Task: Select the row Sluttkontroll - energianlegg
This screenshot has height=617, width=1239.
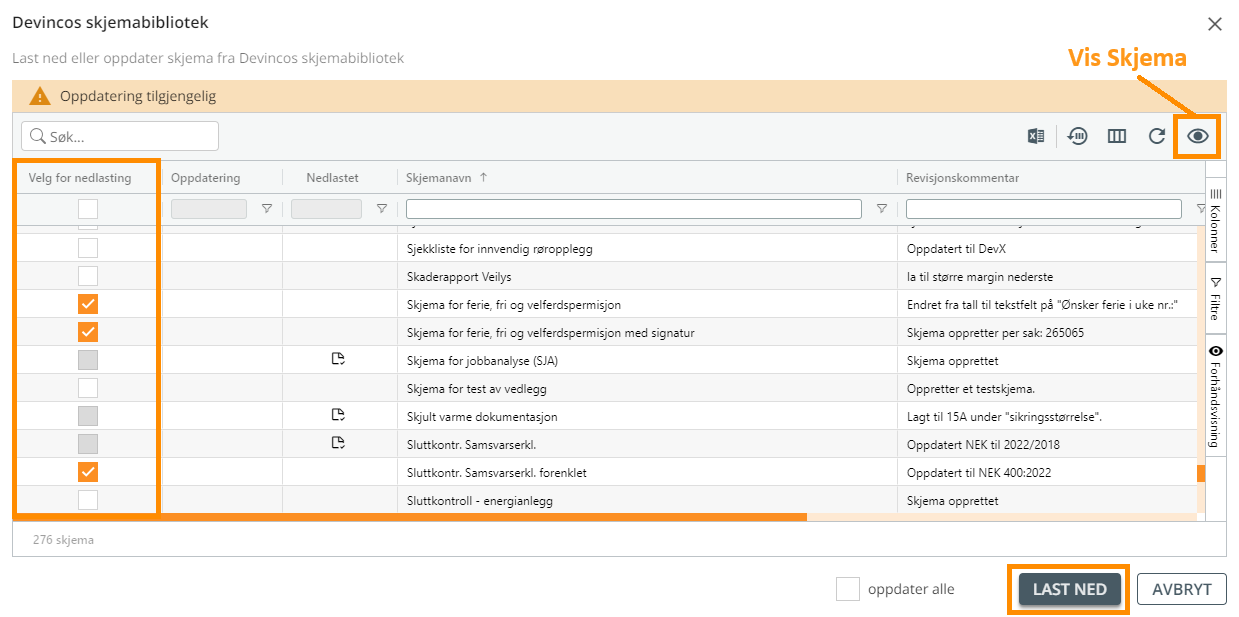Action: (603, 500)
